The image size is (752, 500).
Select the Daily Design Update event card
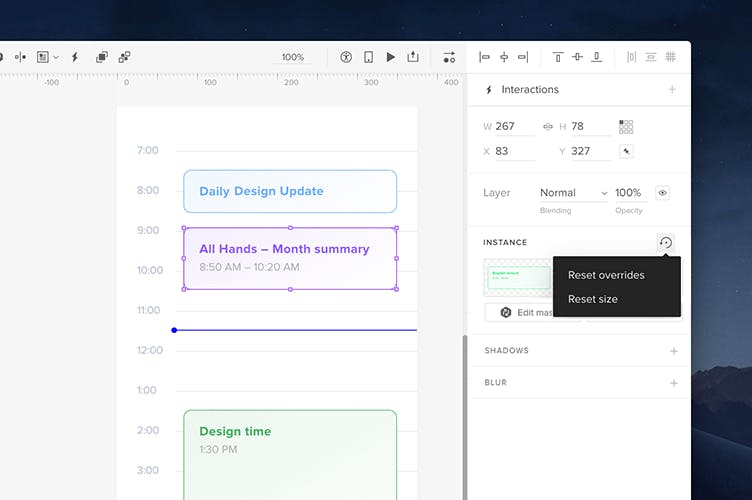pyautogui.click(x=290, y=191)
